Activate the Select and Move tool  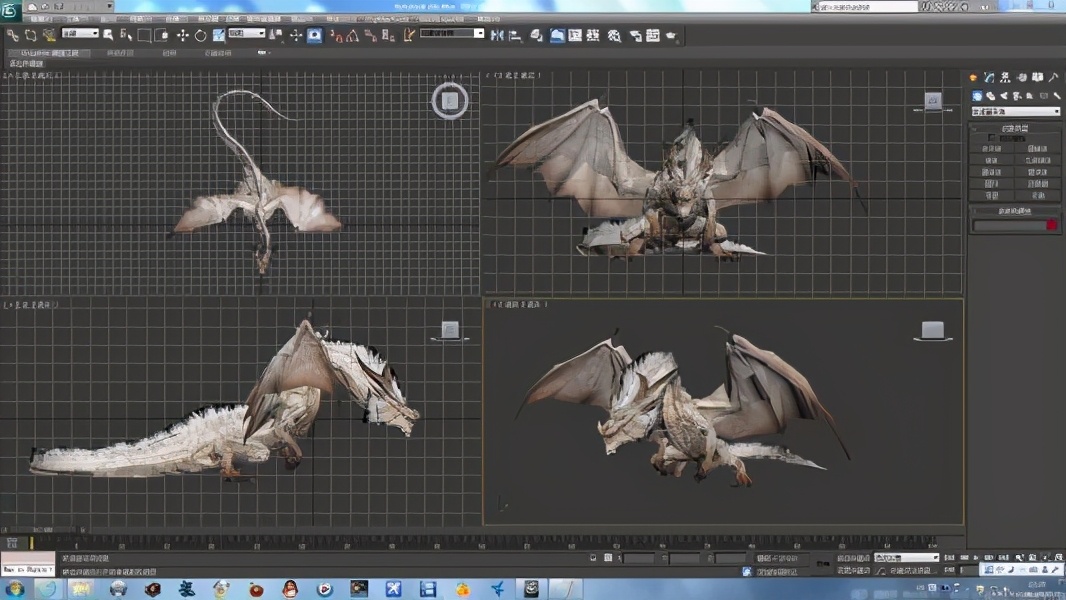(182, 35)
